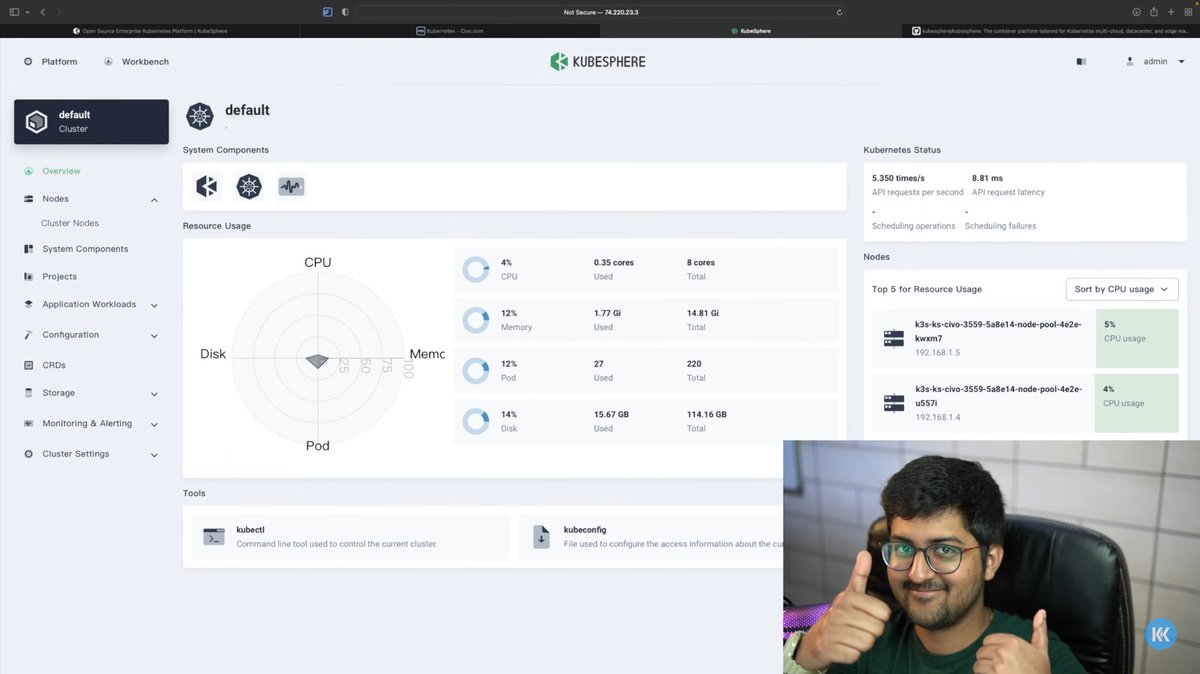The width and height of the screenshot is (1200, 674).
Task: Expand Monitoring & Alerting section chevron
Action: 154,425
